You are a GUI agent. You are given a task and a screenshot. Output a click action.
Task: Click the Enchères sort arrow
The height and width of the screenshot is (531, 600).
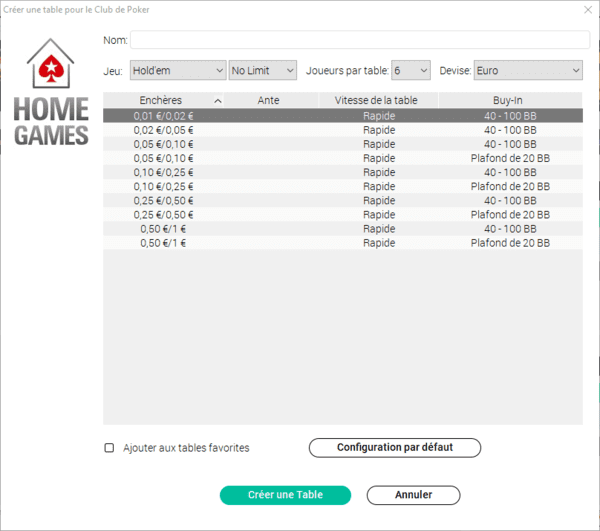pos(218,101)
